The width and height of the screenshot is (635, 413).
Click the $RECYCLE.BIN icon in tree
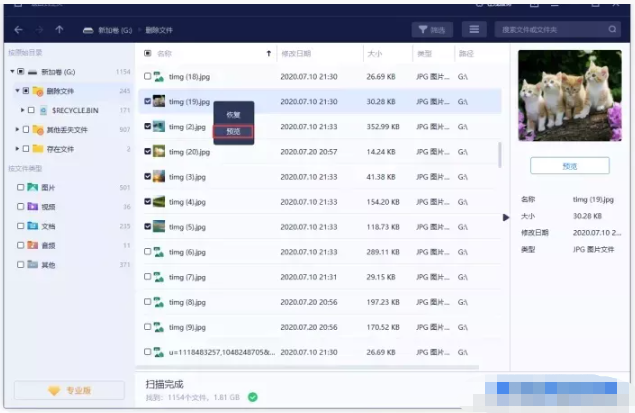[x=44, y=110]
